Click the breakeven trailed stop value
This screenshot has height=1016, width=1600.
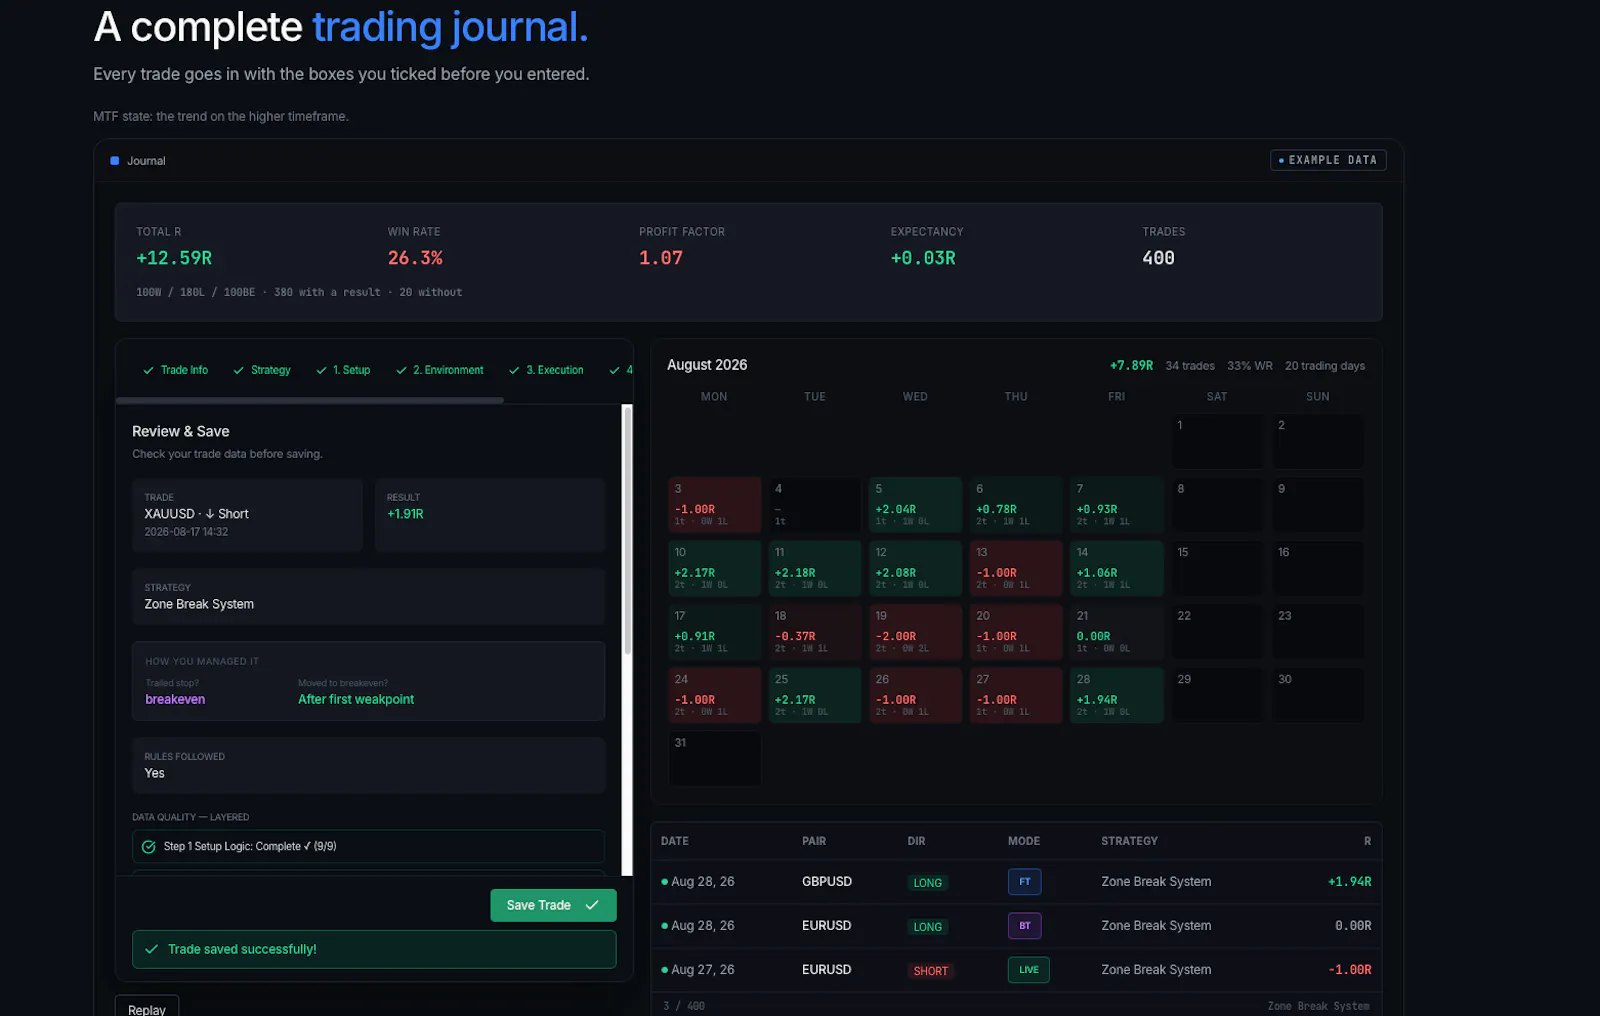pyautogui.click(x=175, y=700)
